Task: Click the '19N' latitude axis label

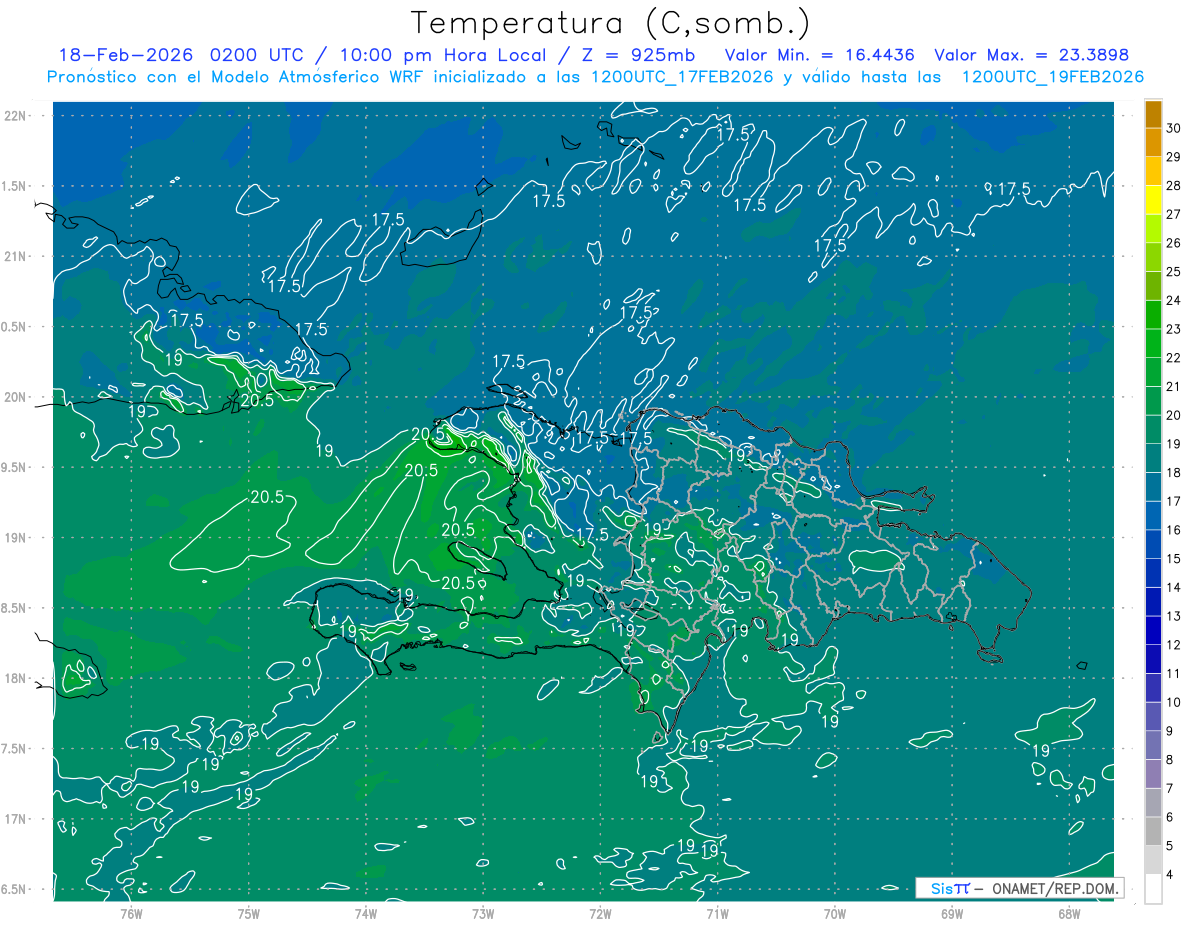Action: coord(17,538)
